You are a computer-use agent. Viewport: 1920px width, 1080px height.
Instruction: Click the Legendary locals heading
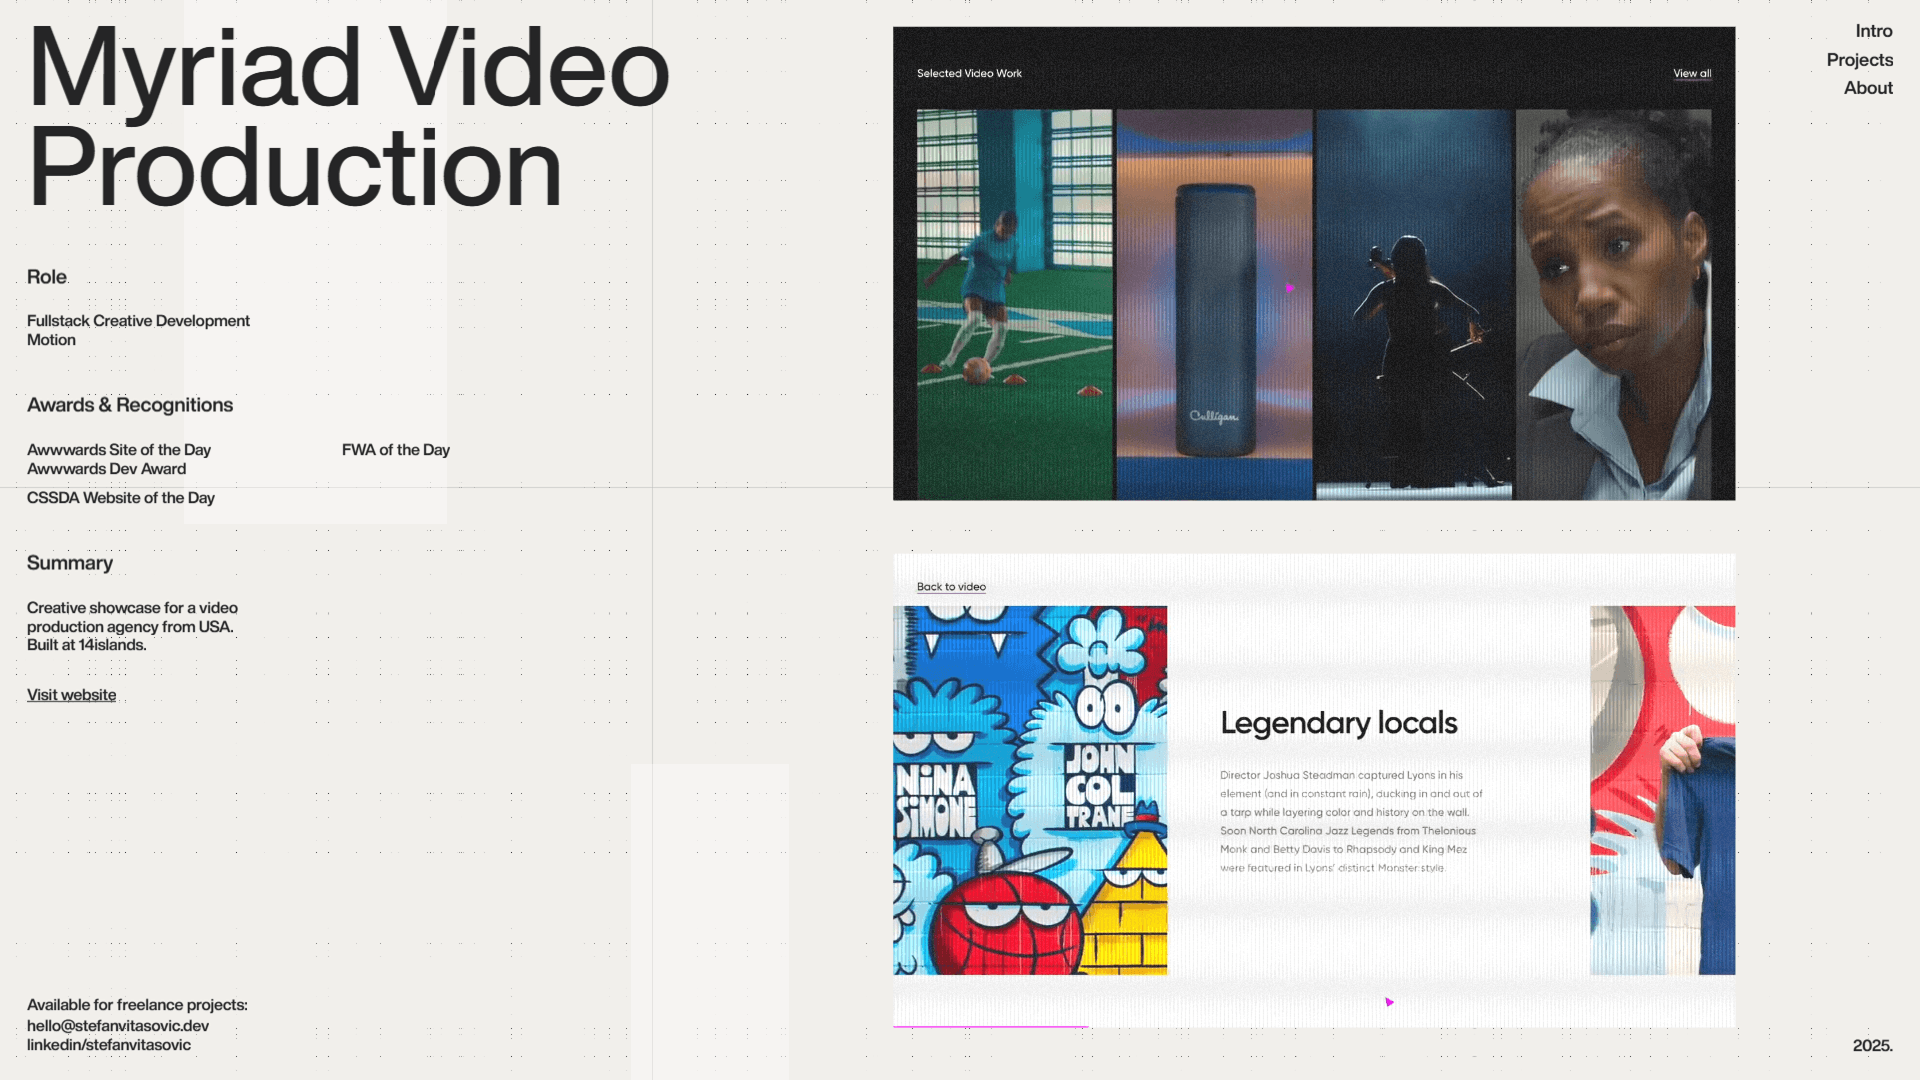click(1338, 723)
